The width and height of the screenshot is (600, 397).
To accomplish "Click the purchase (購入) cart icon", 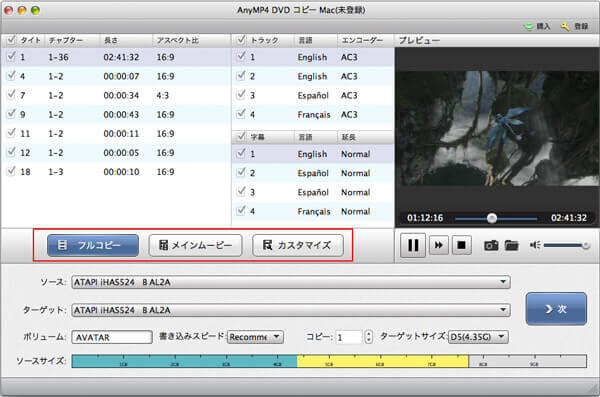I will (x=528, y=26).
